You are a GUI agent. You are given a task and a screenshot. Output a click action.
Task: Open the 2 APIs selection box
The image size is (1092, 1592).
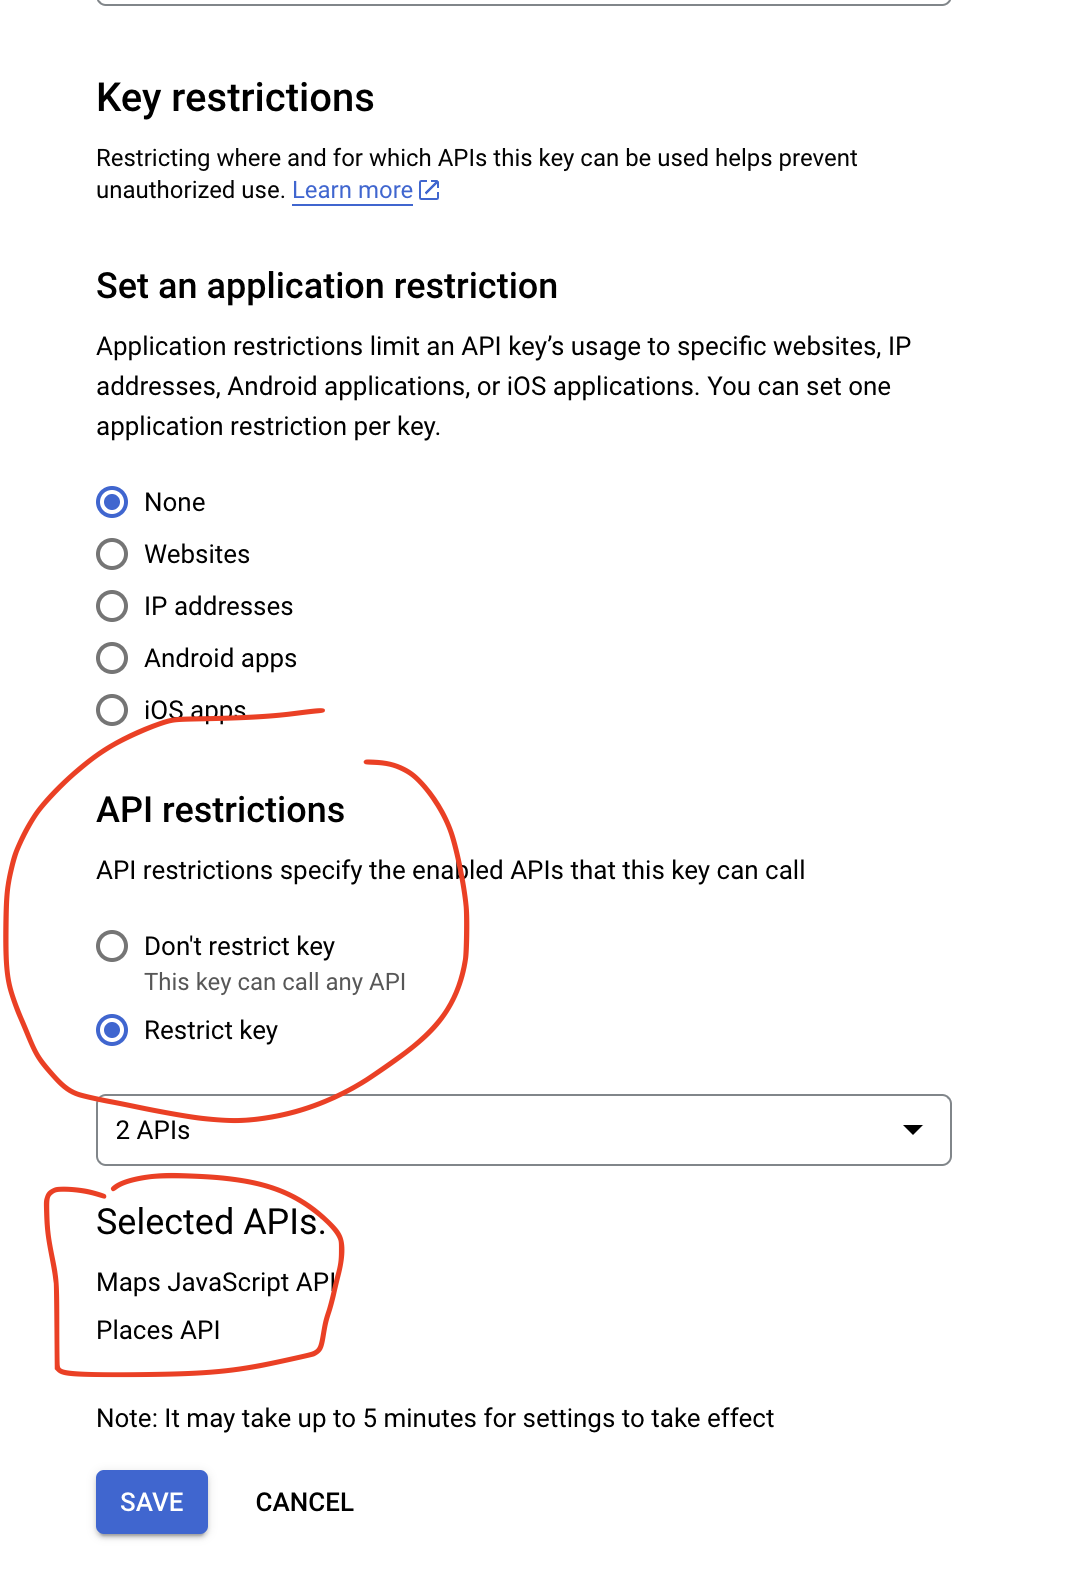[x=524, y=1130]
